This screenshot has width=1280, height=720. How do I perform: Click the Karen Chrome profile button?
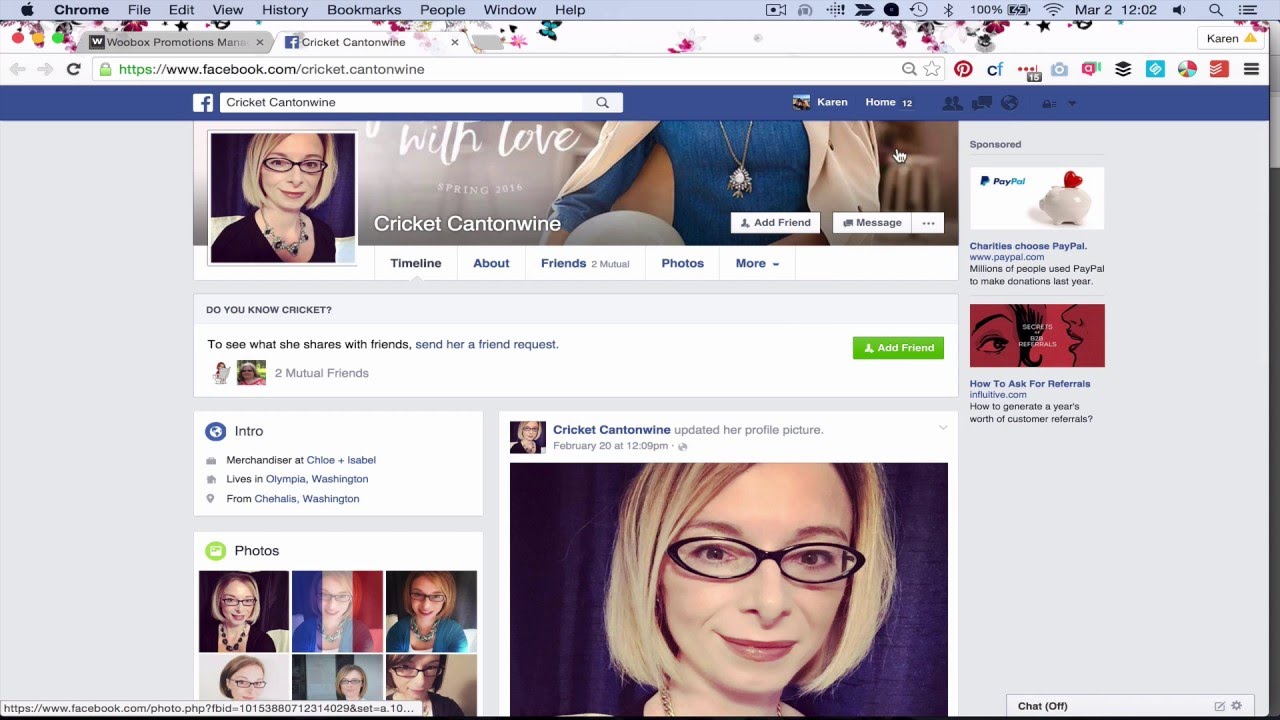click(1229, 38)
